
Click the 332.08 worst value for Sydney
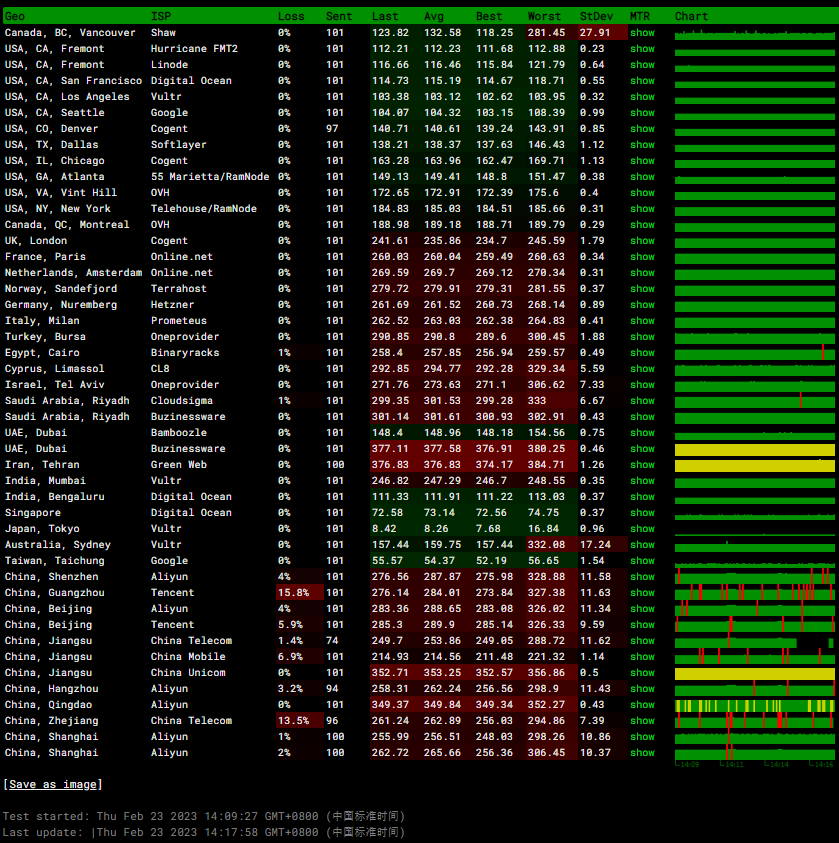tap(546, 545)
